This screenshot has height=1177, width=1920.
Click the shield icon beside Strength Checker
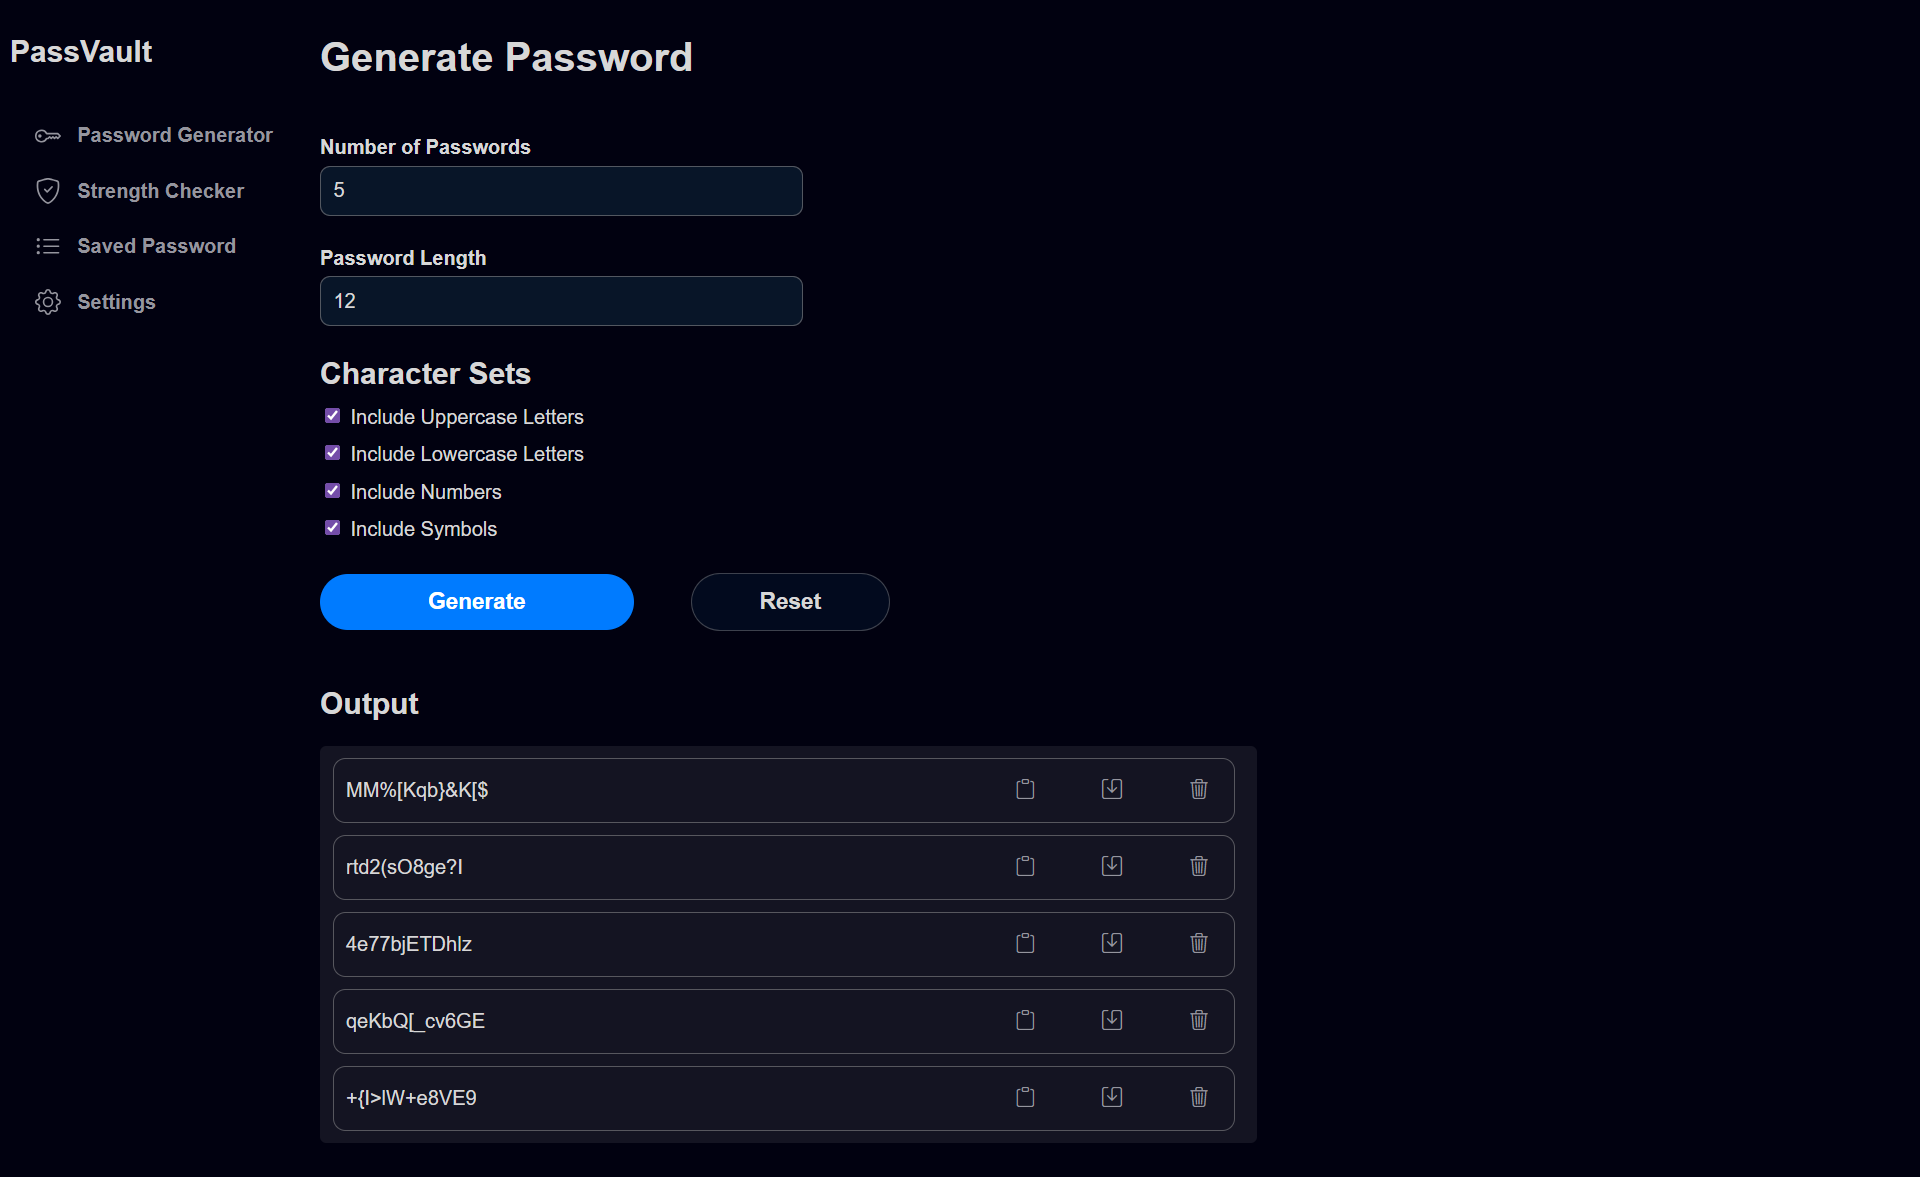tap(47, 190)
